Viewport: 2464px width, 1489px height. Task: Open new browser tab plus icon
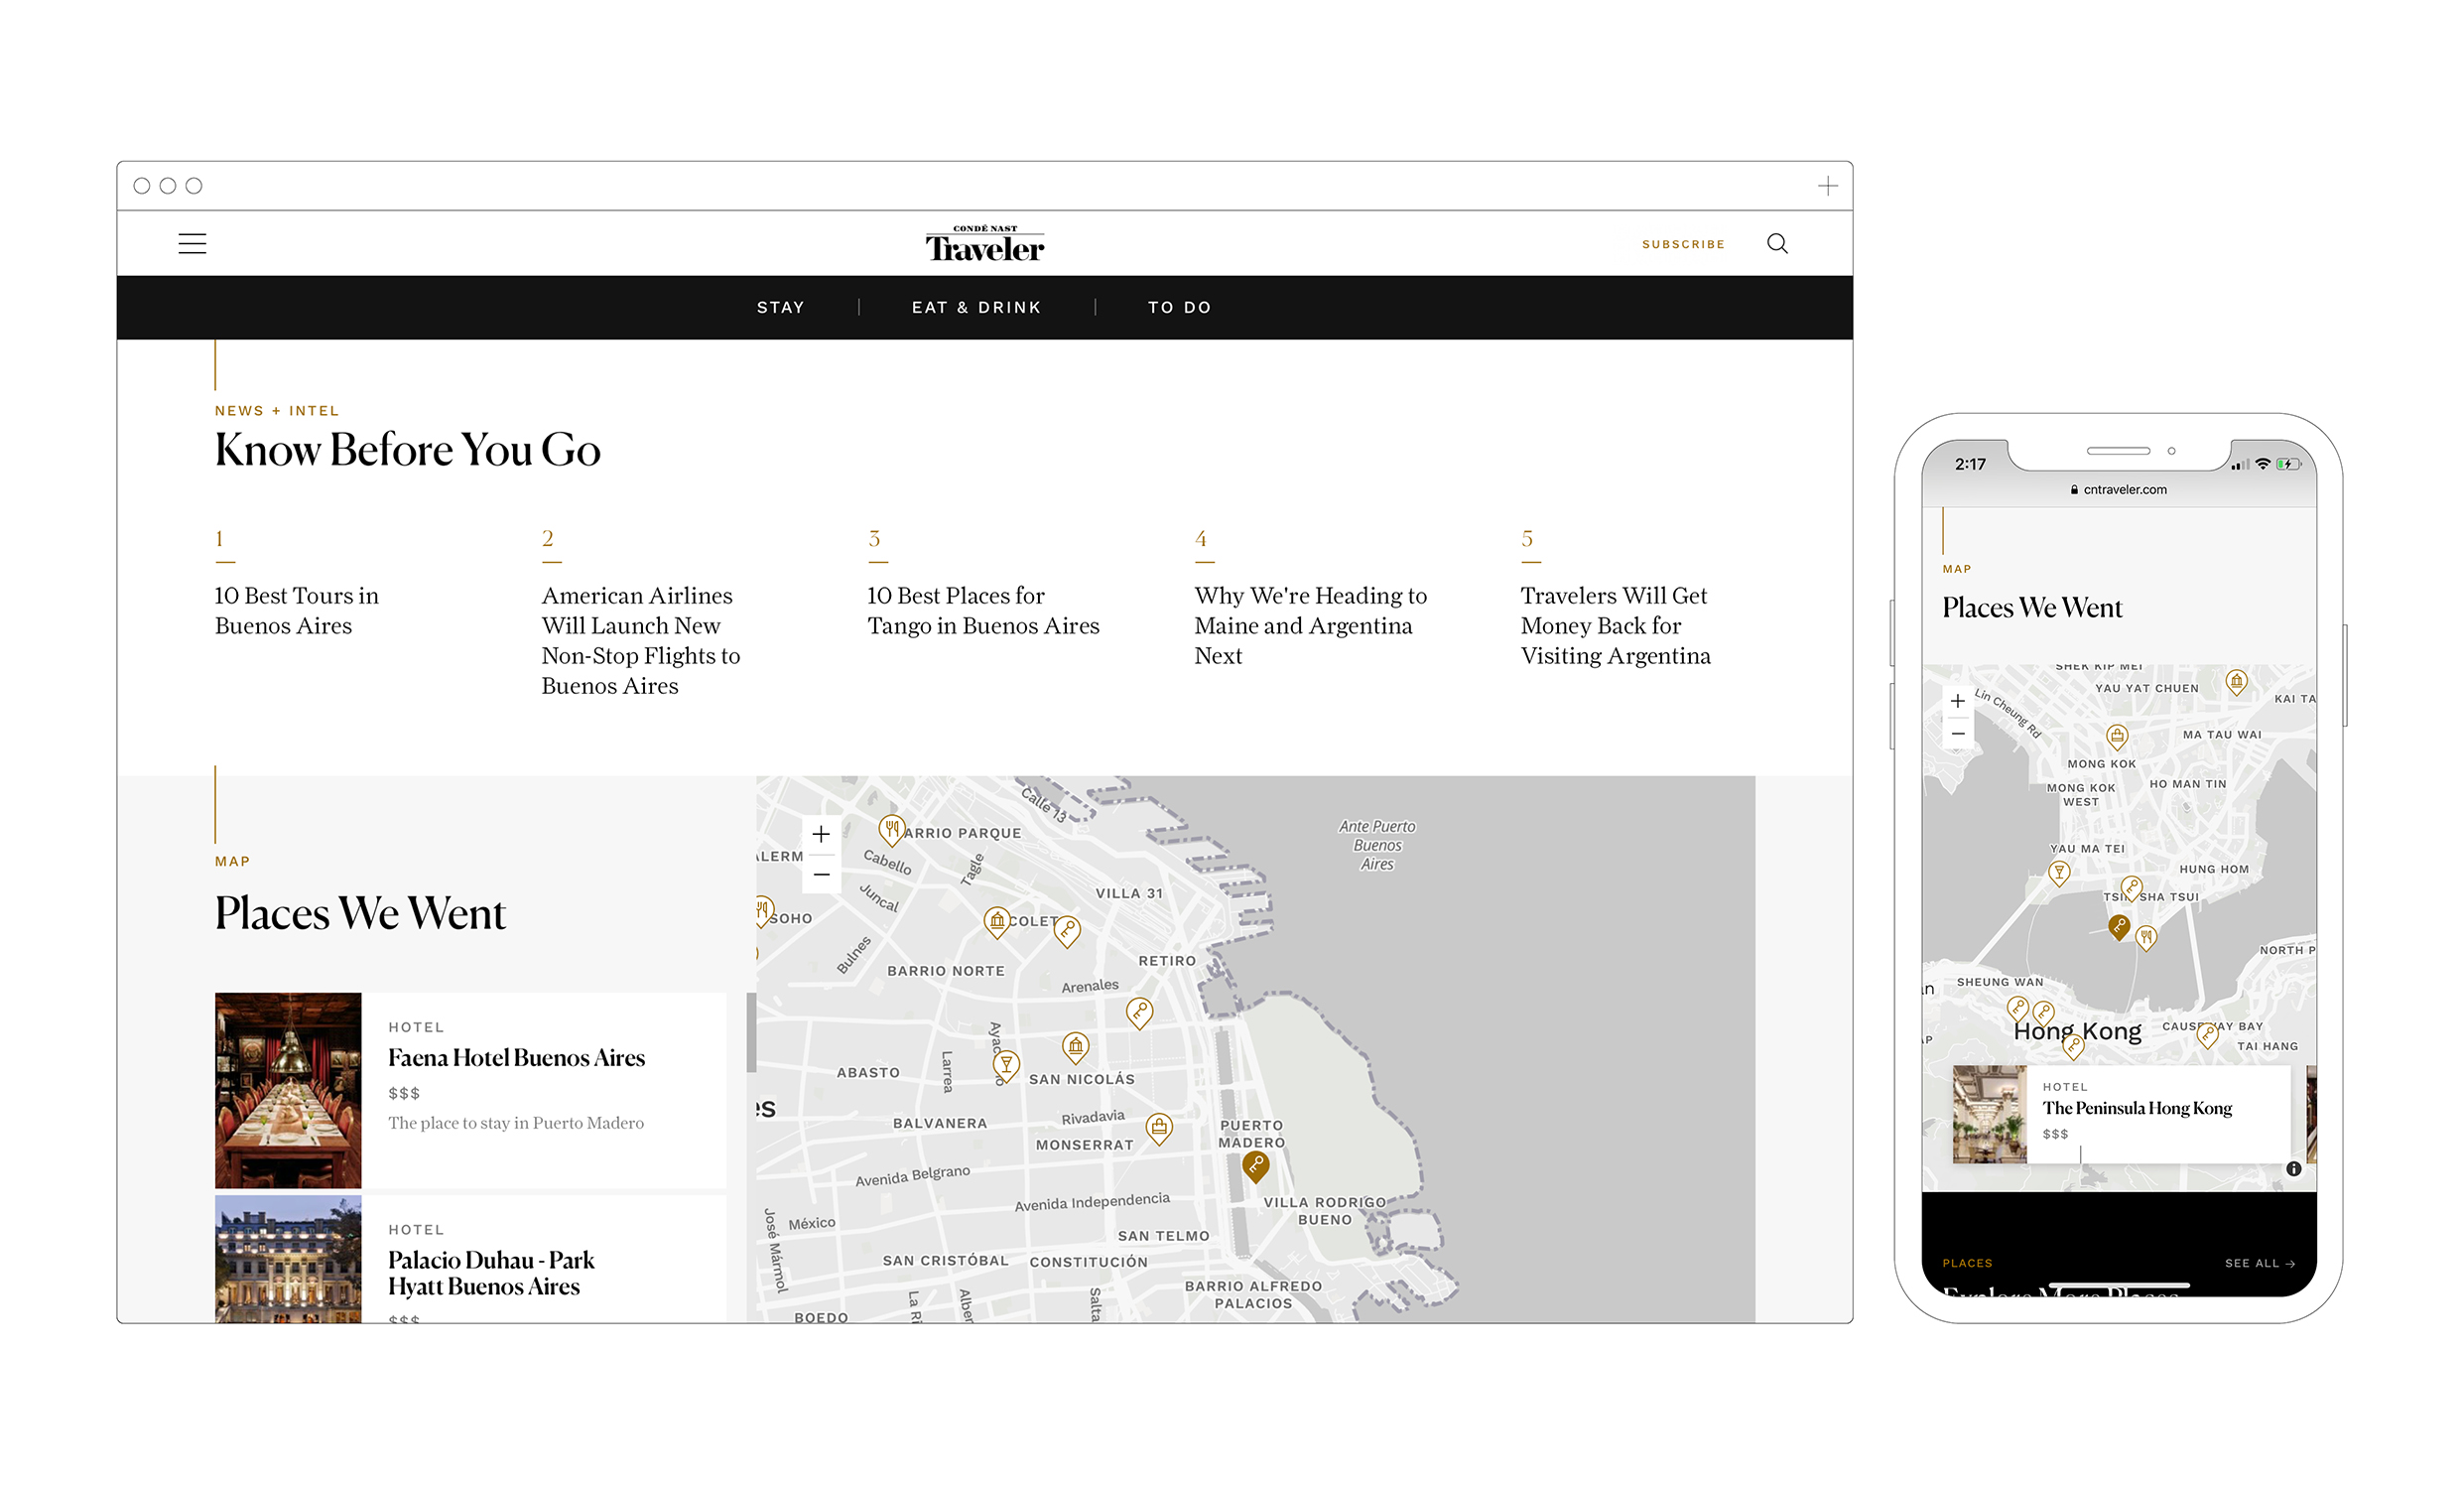pos(1828,186)
